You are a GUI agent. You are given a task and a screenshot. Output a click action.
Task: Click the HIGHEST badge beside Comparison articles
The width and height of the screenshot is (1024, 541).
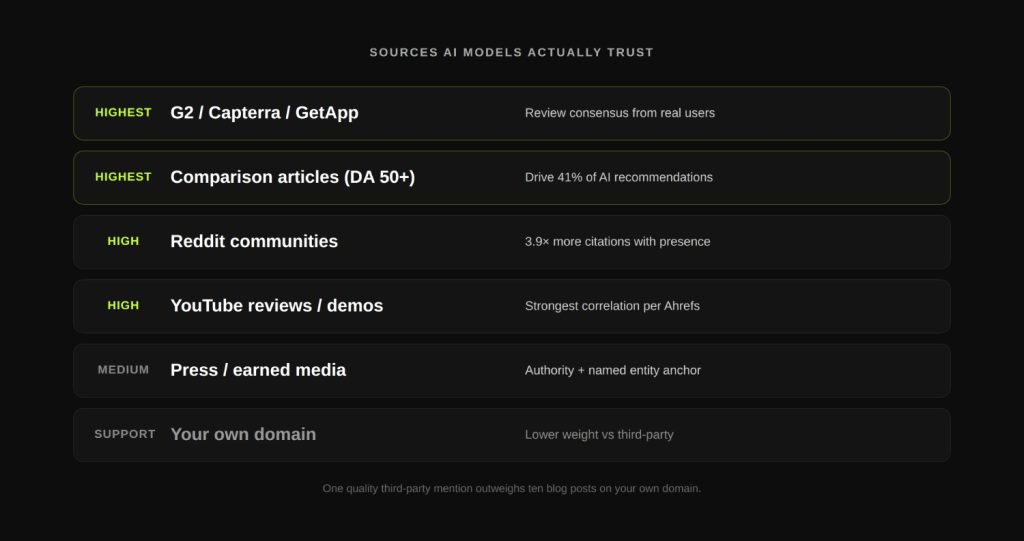tap(123, 177)
